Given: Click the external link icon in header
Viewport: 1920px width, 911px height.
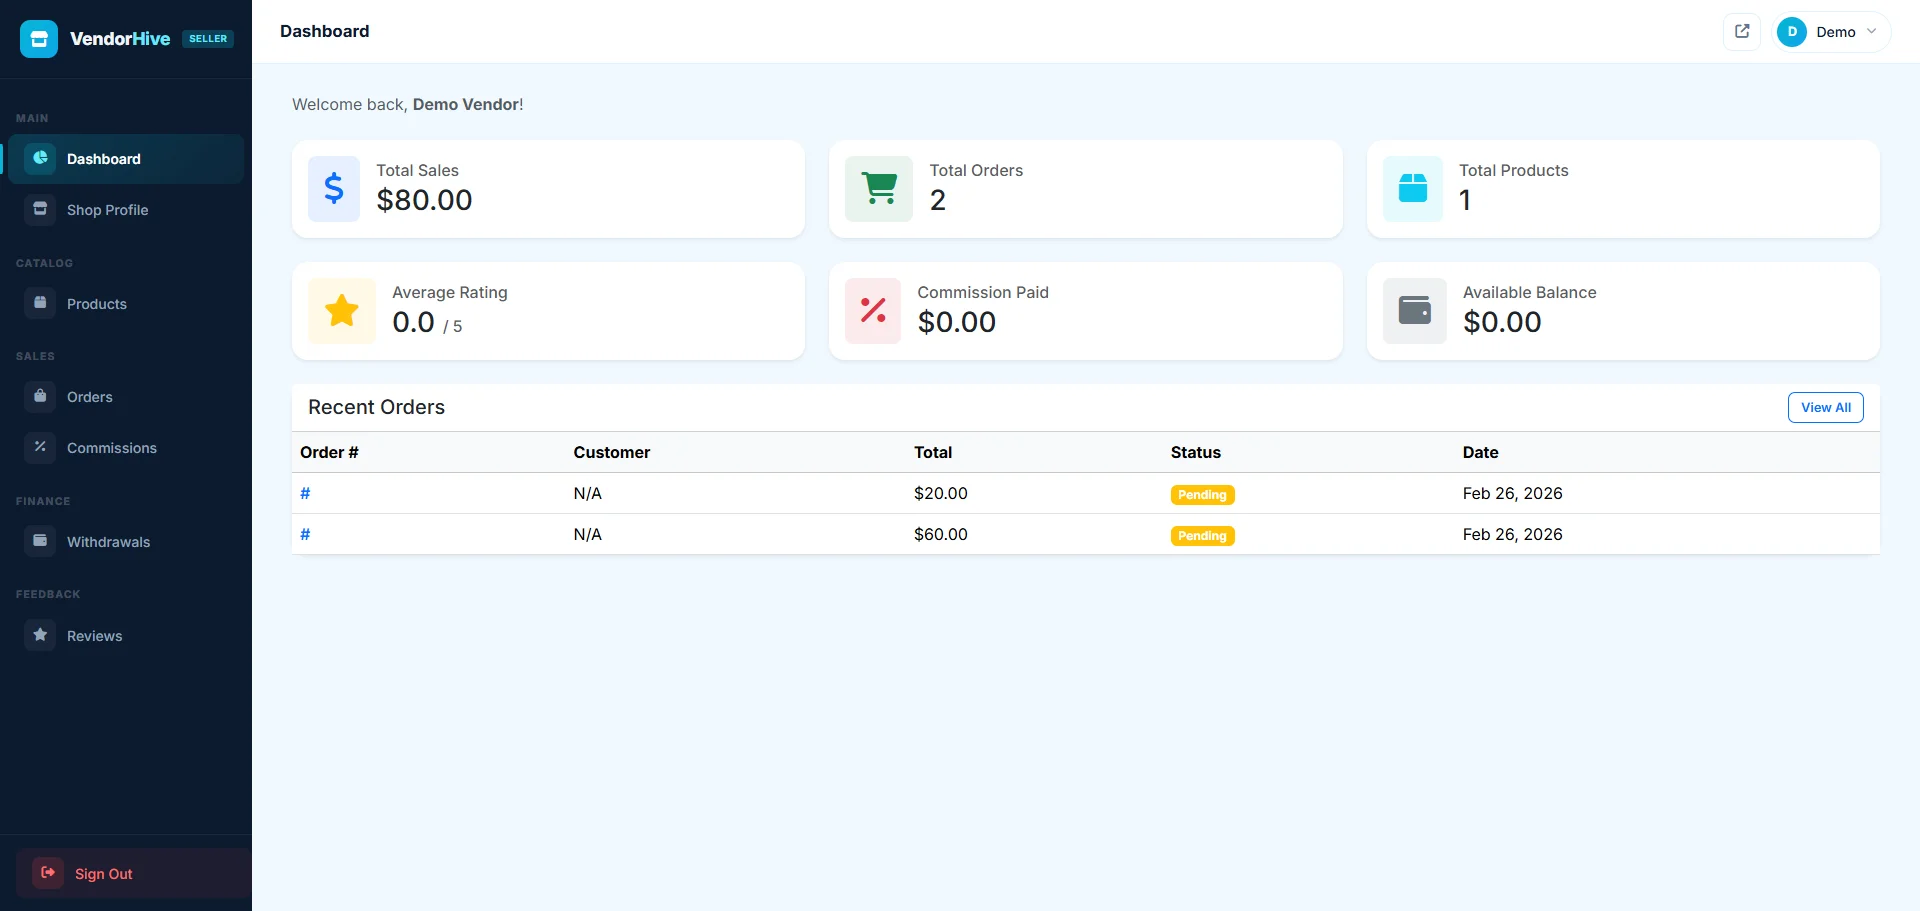Looking at the screenshot, I should coord(1742,31).
